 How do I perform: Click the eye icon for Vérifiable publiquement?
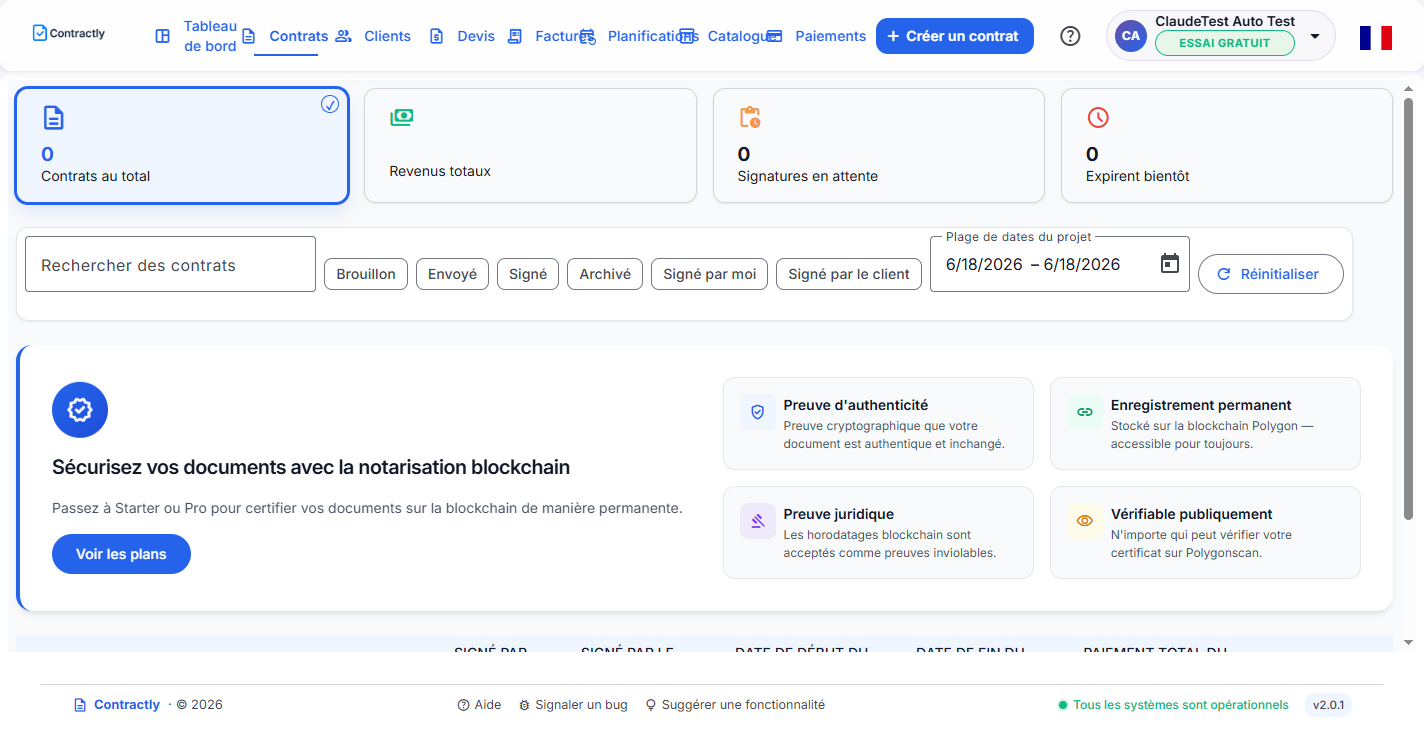[1085, 521]
